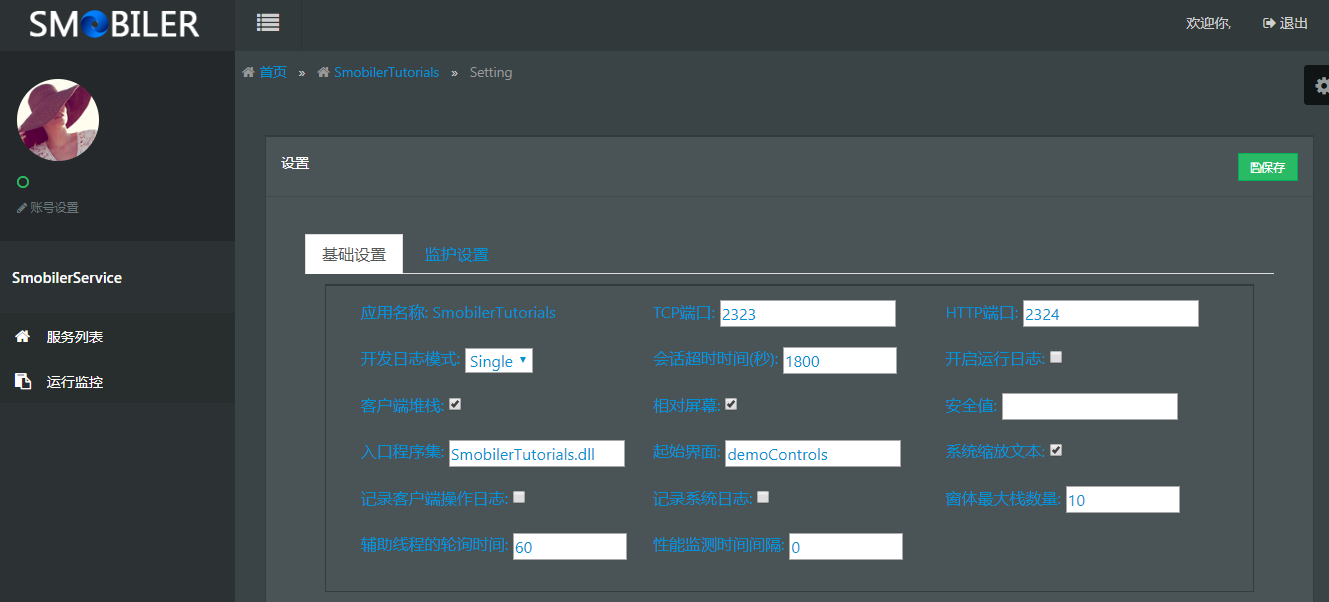Viewport: 1329px width, 602px height.
Task: Click the file icon beside 运行监控
Action: [x=22, y=381]
